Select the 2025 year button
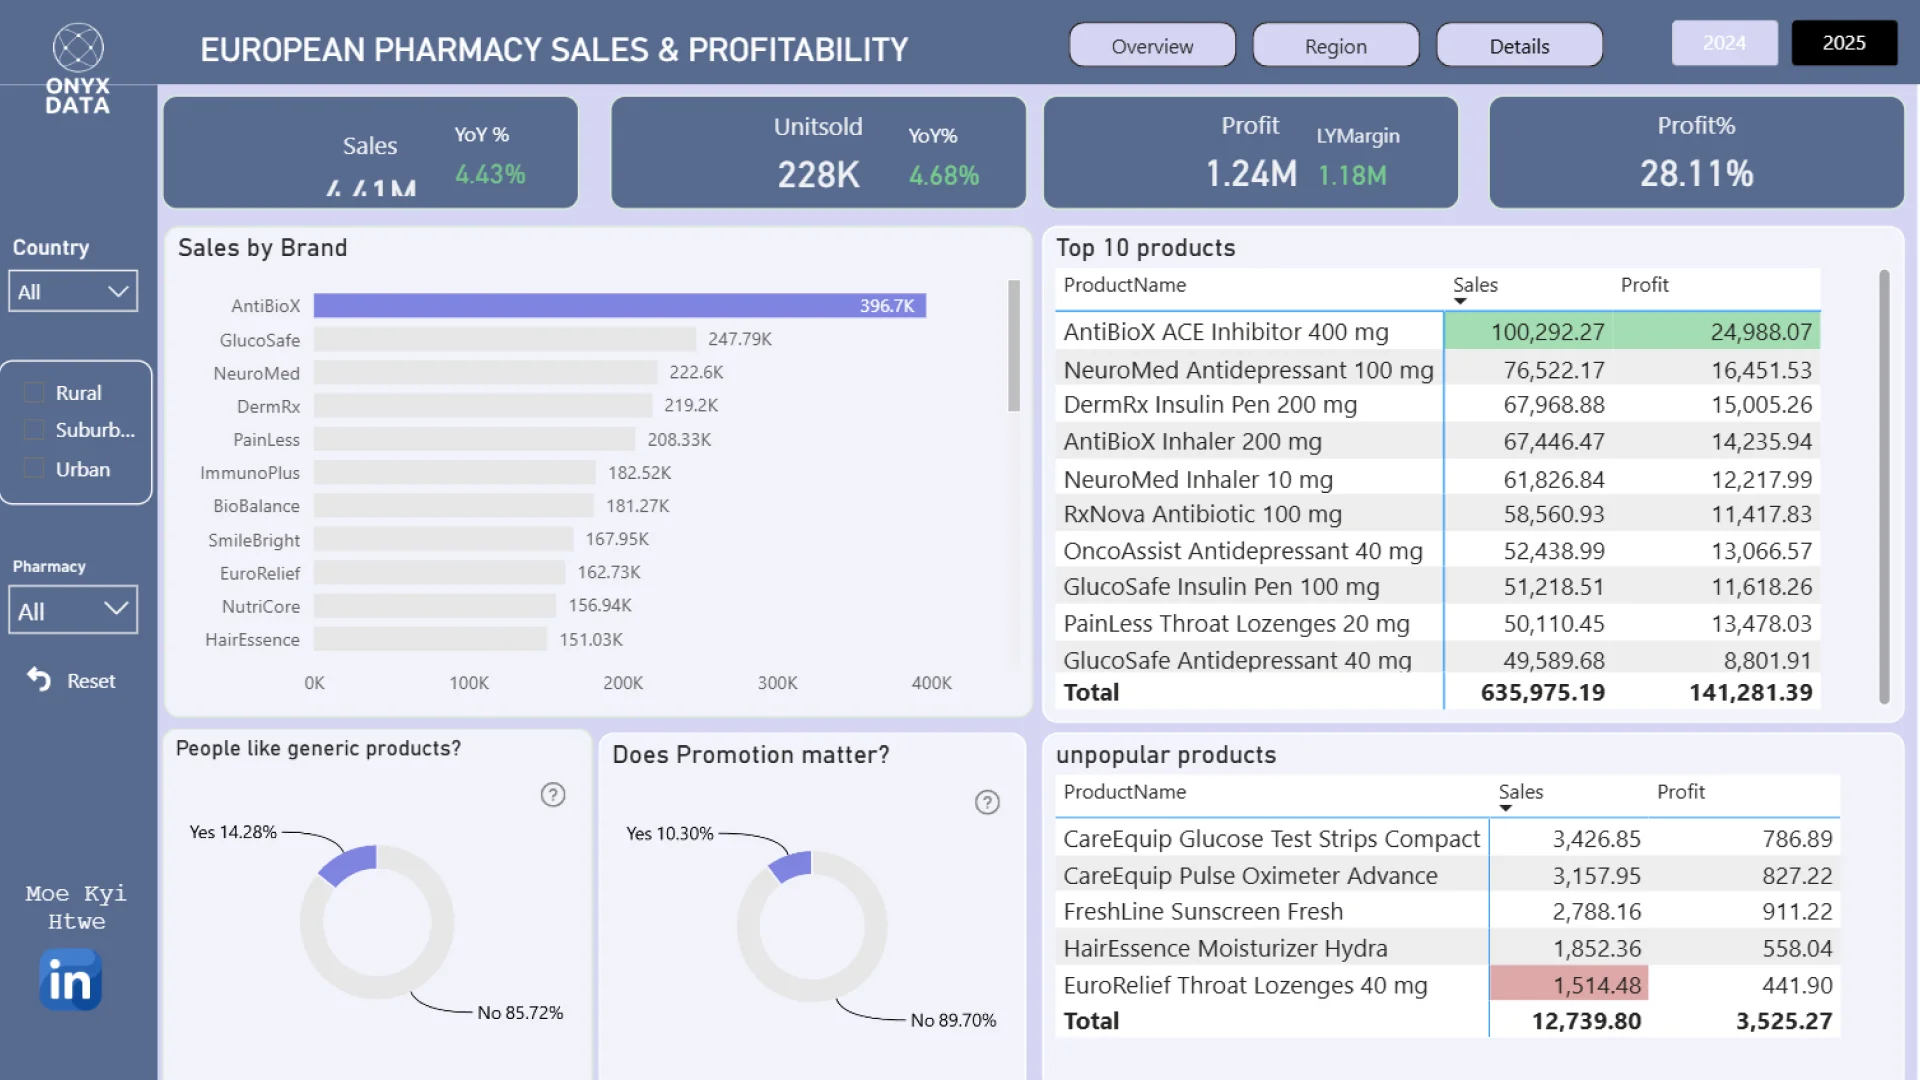 coord(1844,43)
